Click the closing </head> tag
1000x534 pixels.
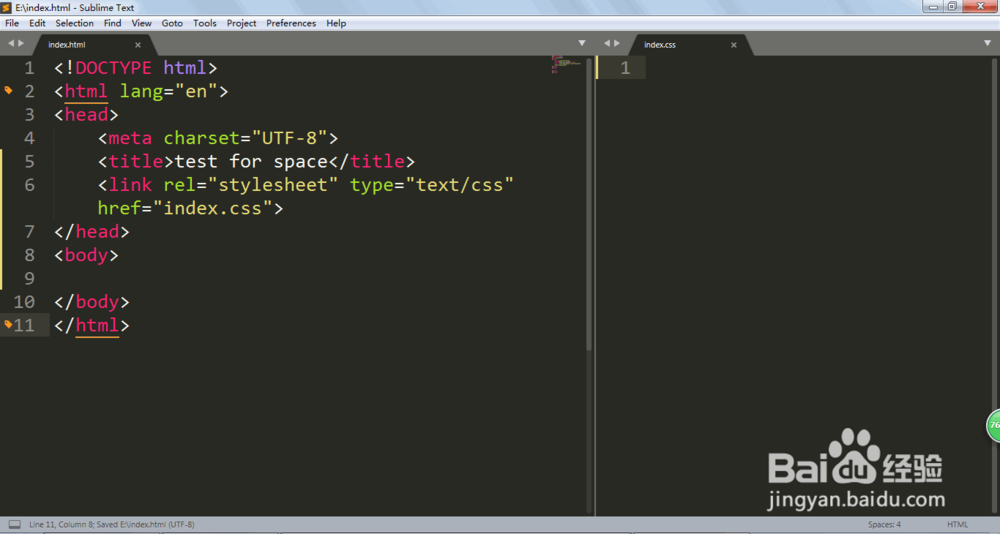click(x=92, y=232)
